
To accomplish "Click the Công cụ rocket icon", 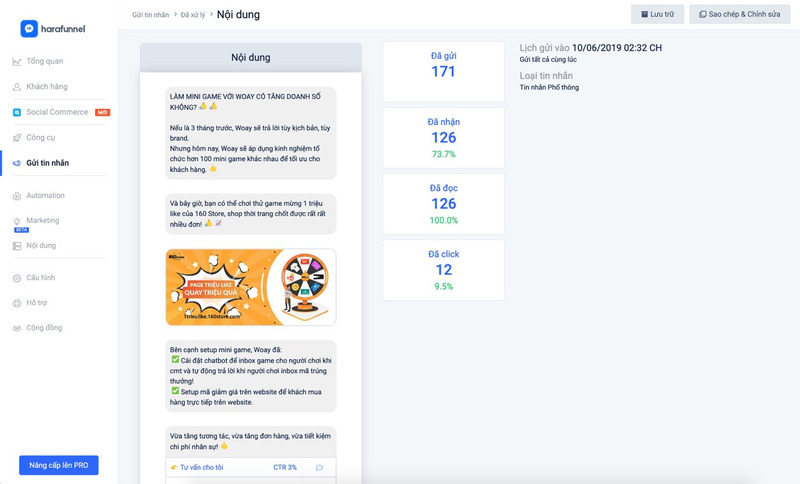I will [17, 138].
